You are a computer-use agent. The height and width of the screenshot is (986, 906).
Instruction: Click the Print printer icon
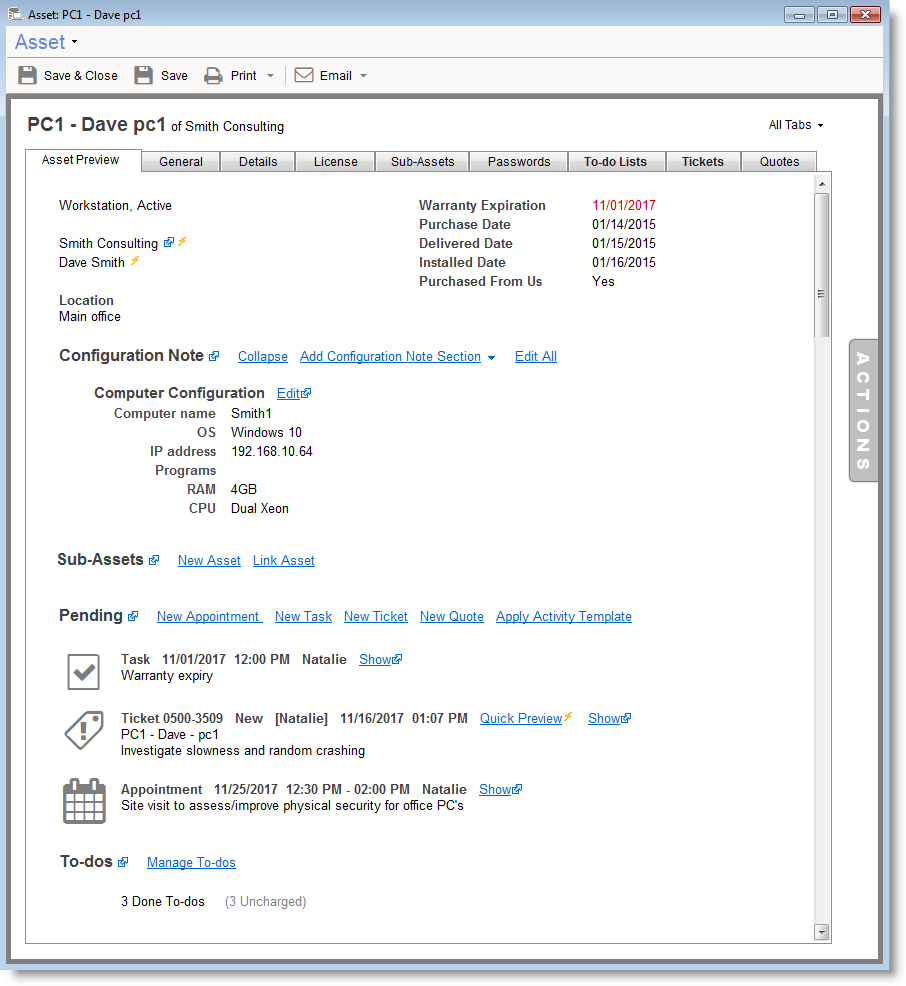tap(213, 75)
